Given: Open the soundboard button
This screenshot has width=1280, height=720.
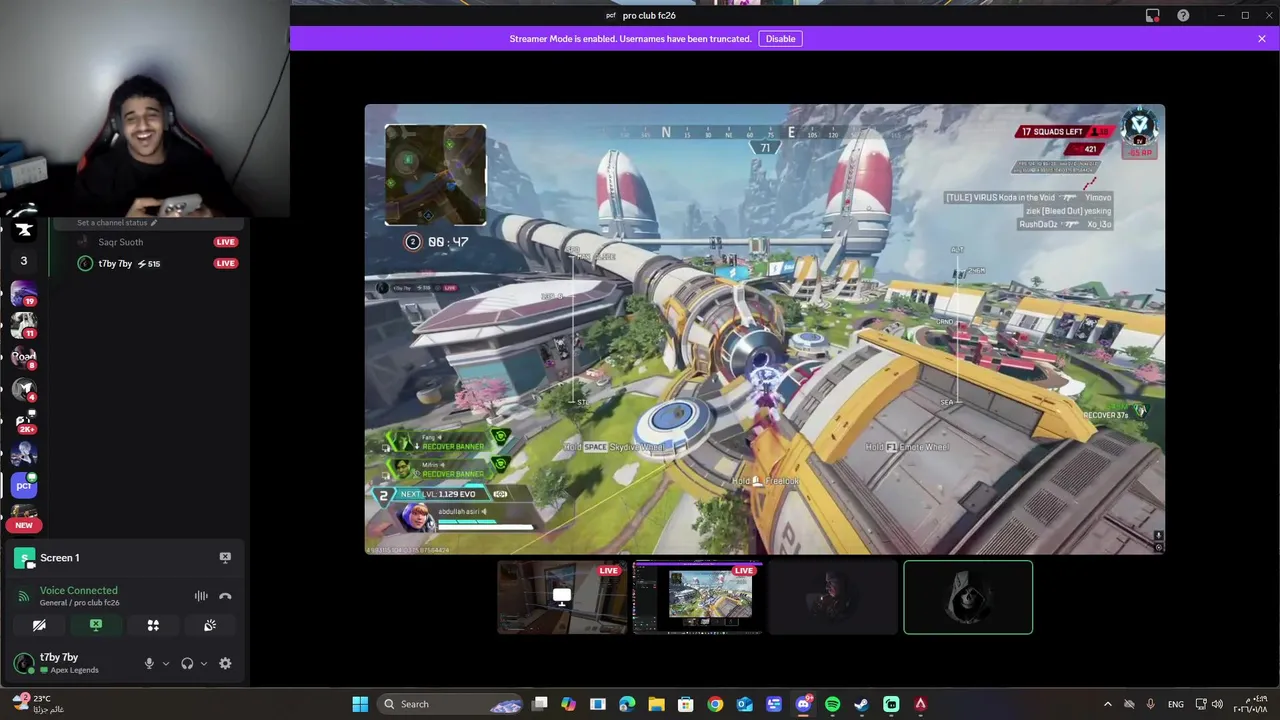Looking at the screenshot, I should coord(210,625).
